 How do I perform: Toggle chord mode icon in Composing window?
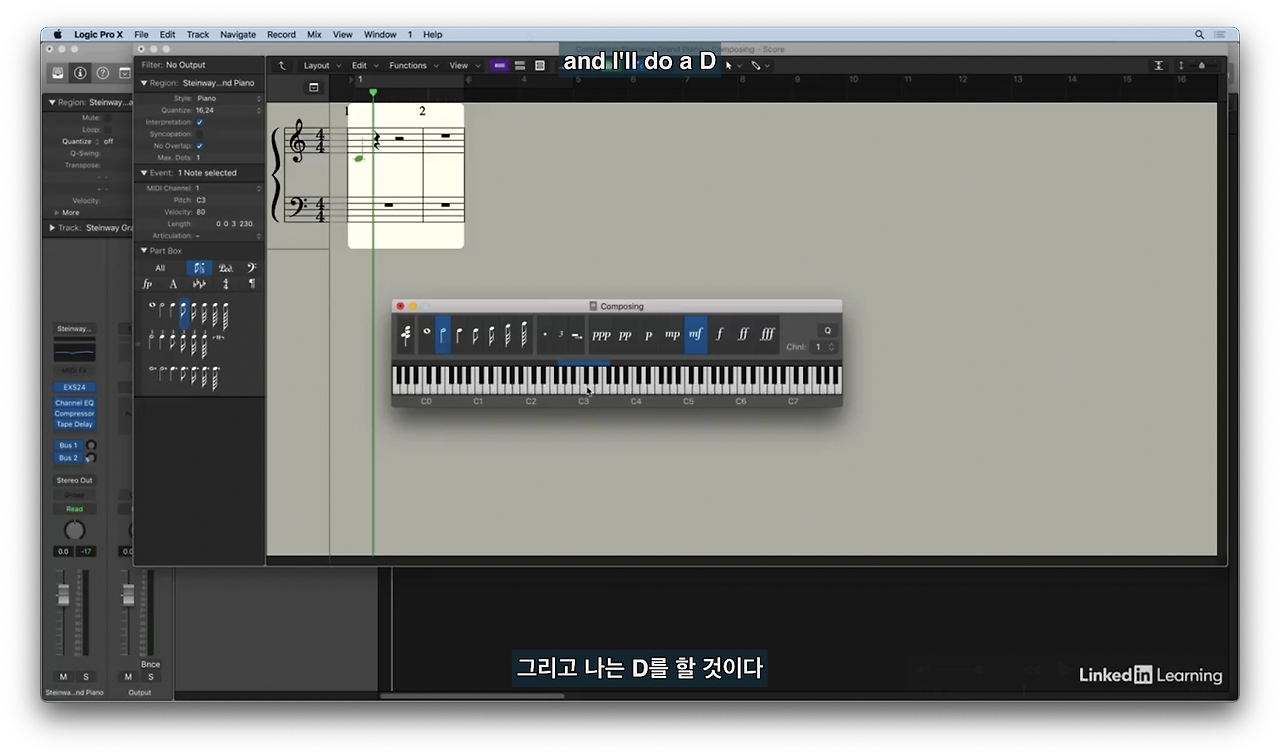point(405,334)
